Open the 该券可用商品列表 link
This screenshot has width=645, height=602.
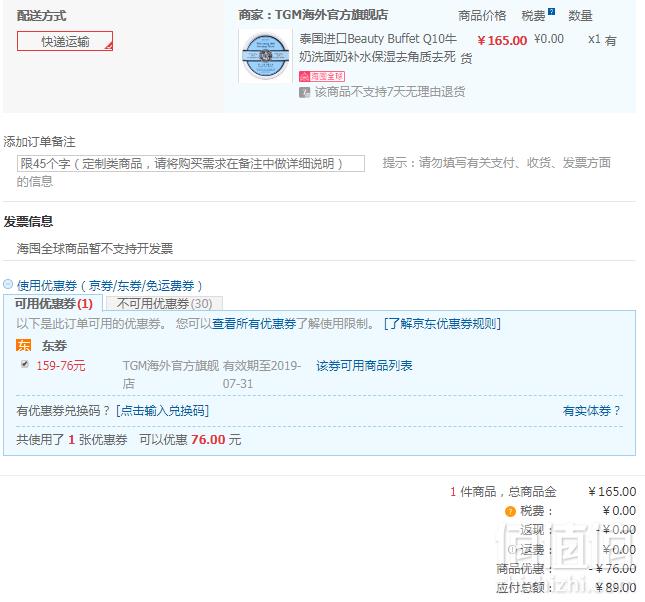pyautogui.click(x=364, y=365)
